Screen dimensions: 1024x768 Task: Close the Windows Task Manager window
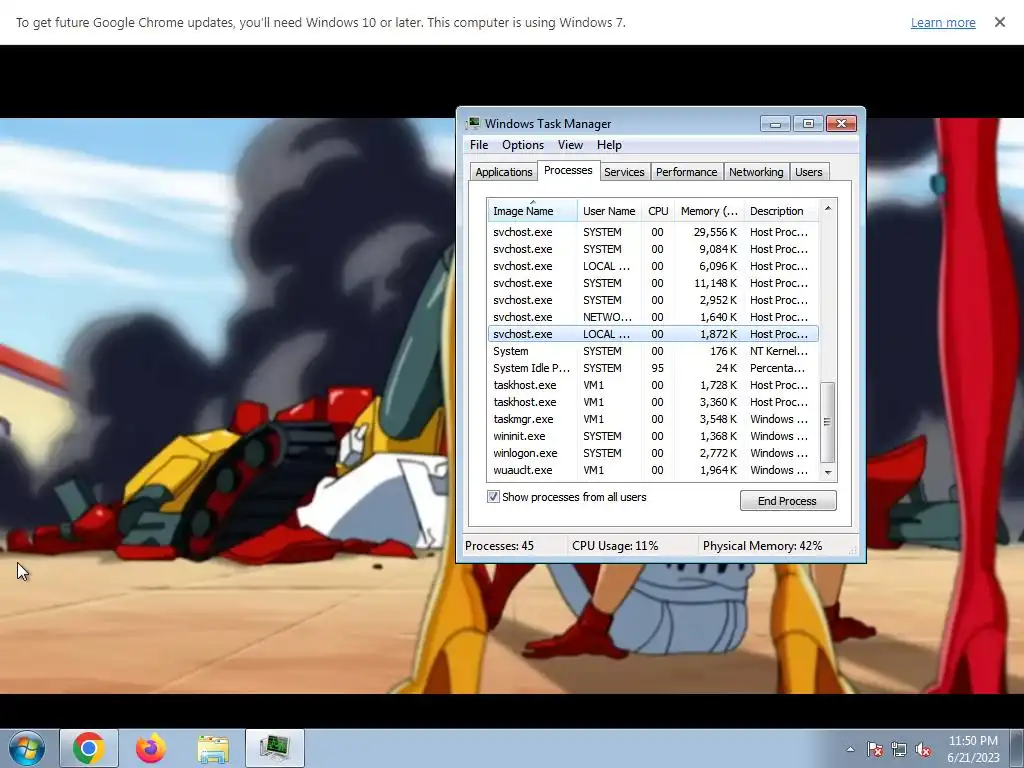[841, 123]
